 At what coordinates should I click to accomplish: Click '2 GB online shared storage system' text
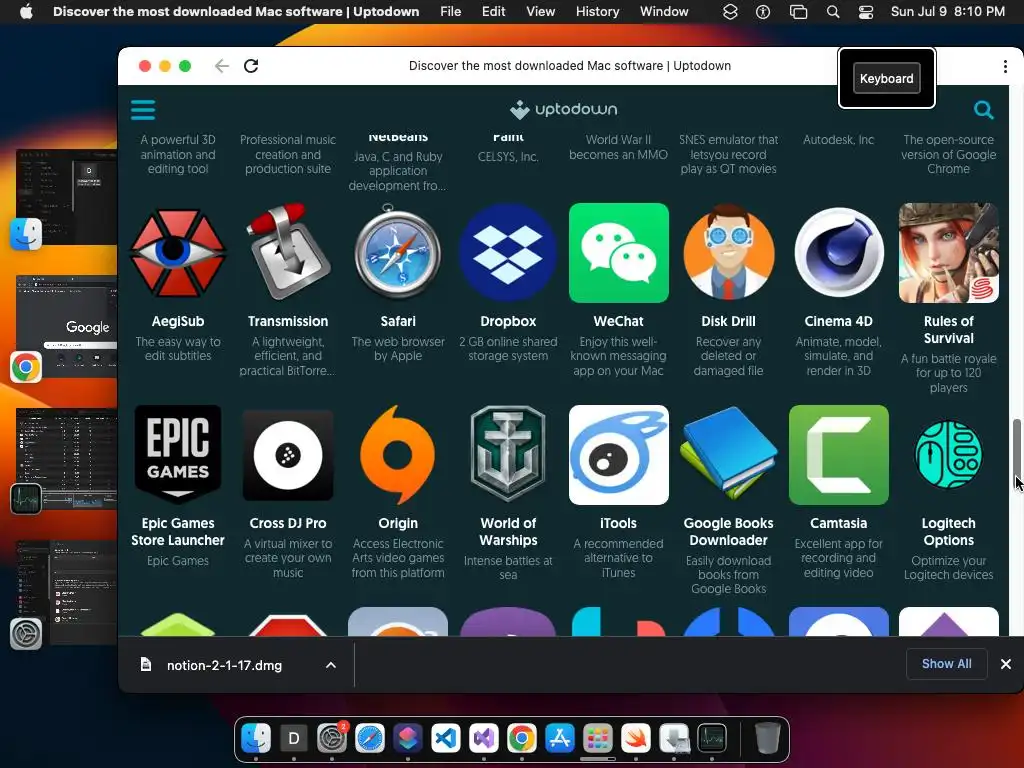pyautogui.click(x=508, y=349)
